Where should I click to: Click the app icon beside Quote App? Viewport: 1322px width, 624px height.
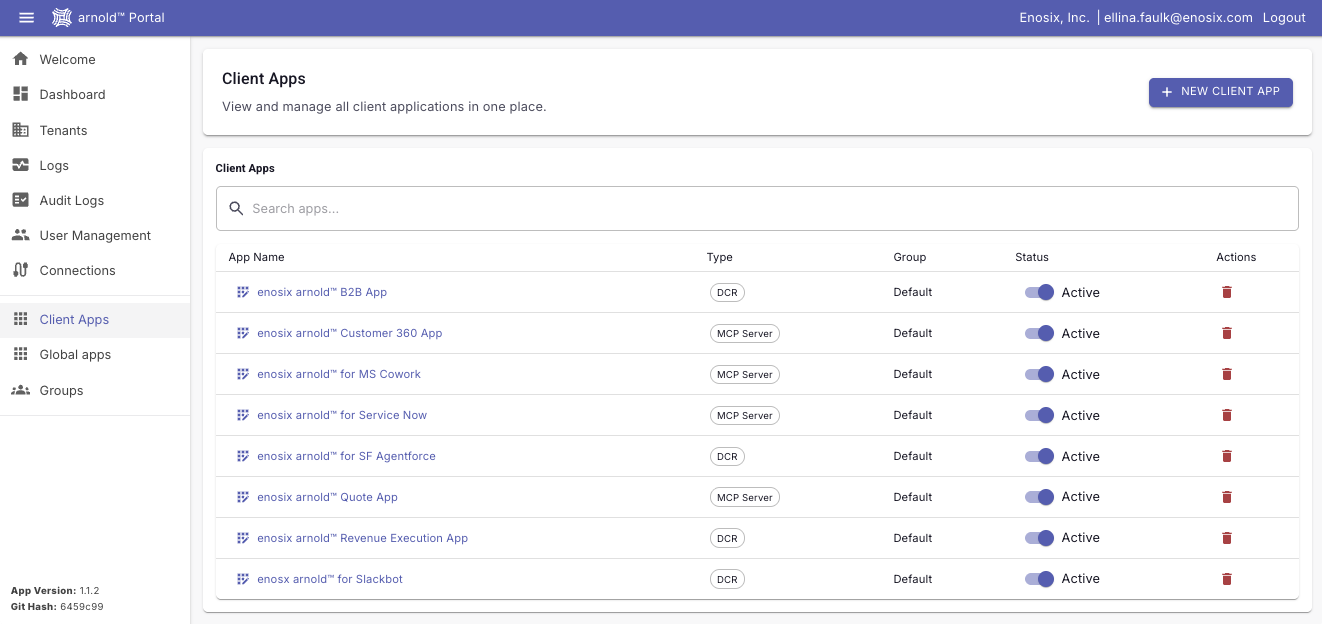tap(242, 497)
